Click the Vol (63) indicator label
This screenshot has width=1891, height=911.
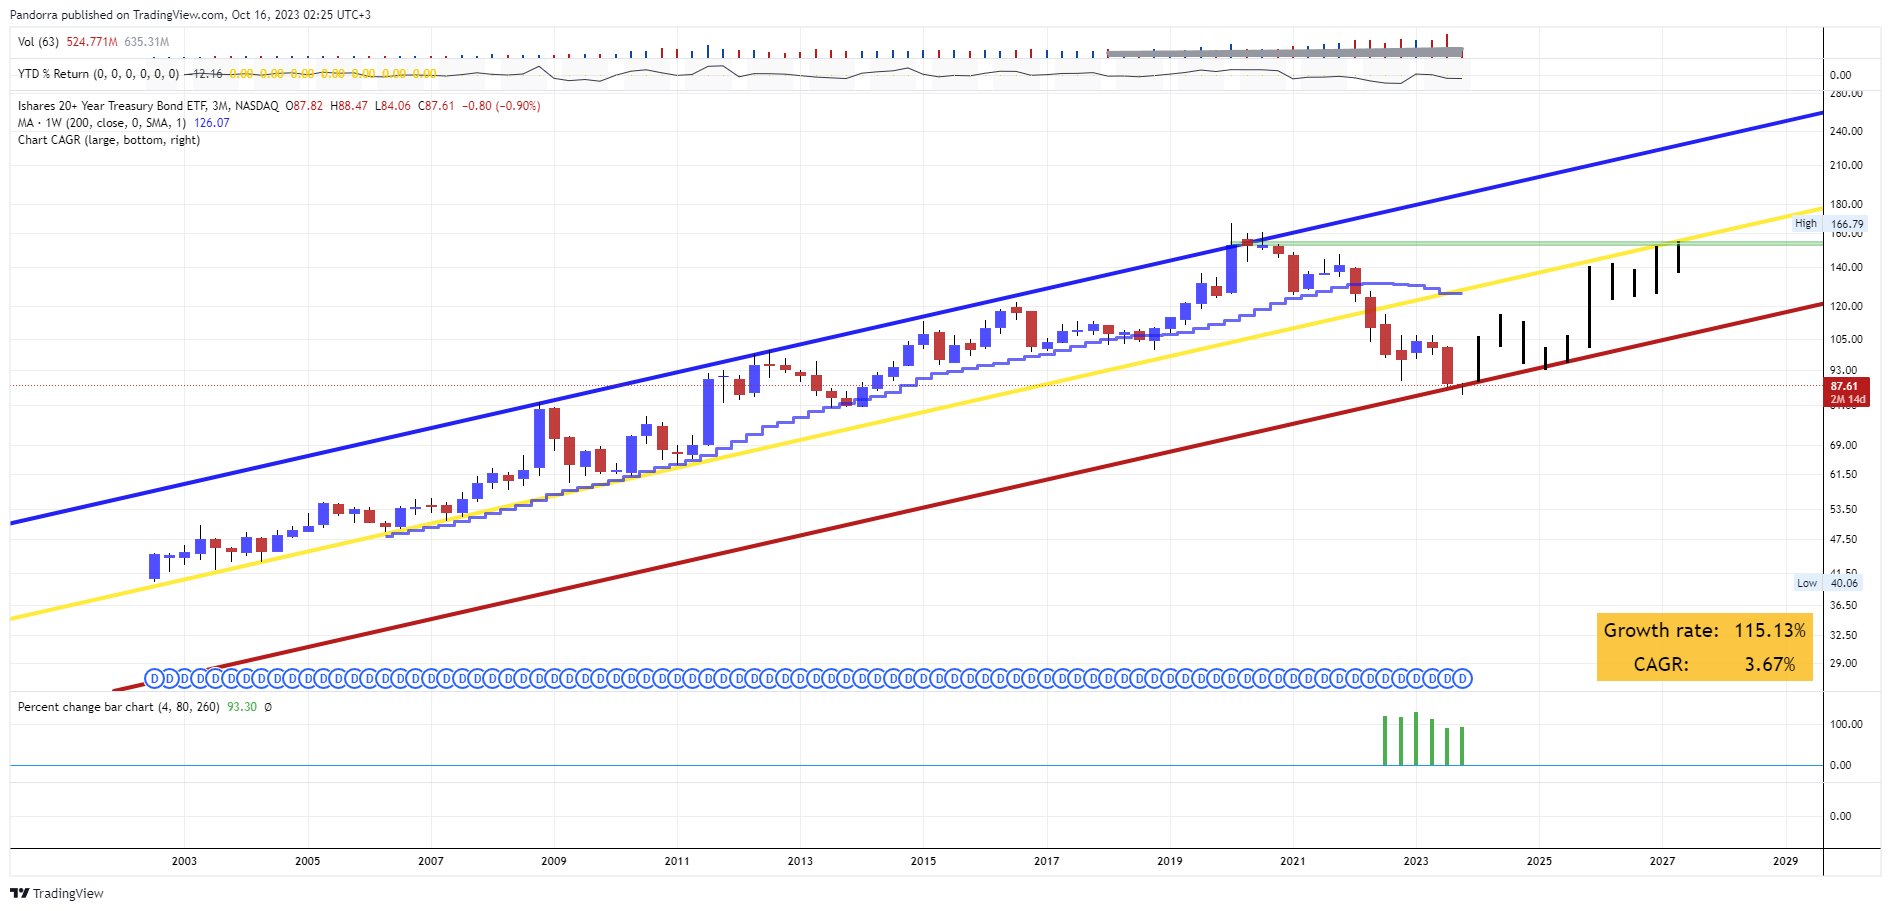click(38, 42)
